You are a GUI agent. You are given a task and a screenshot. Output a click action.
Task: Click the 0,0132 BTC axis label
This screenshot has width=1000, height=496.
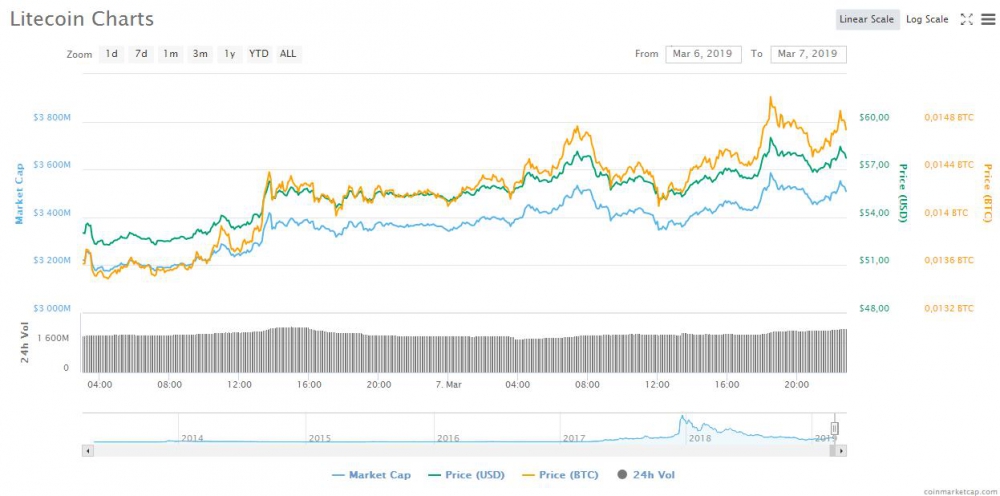[949, 309]
